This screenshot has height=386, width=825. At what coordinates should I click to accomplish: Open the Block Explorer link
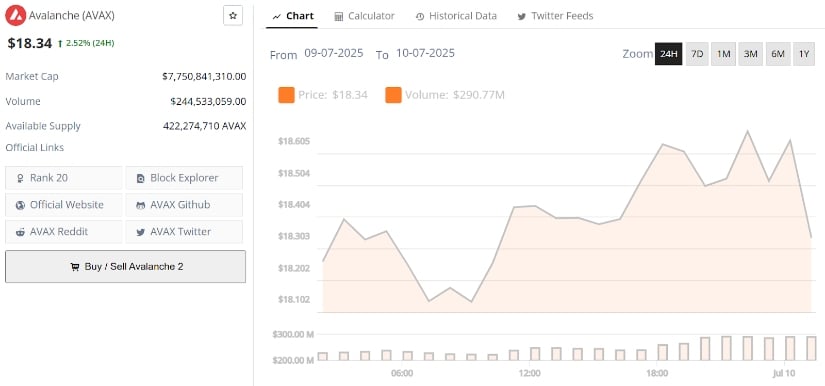coord(184,178)
